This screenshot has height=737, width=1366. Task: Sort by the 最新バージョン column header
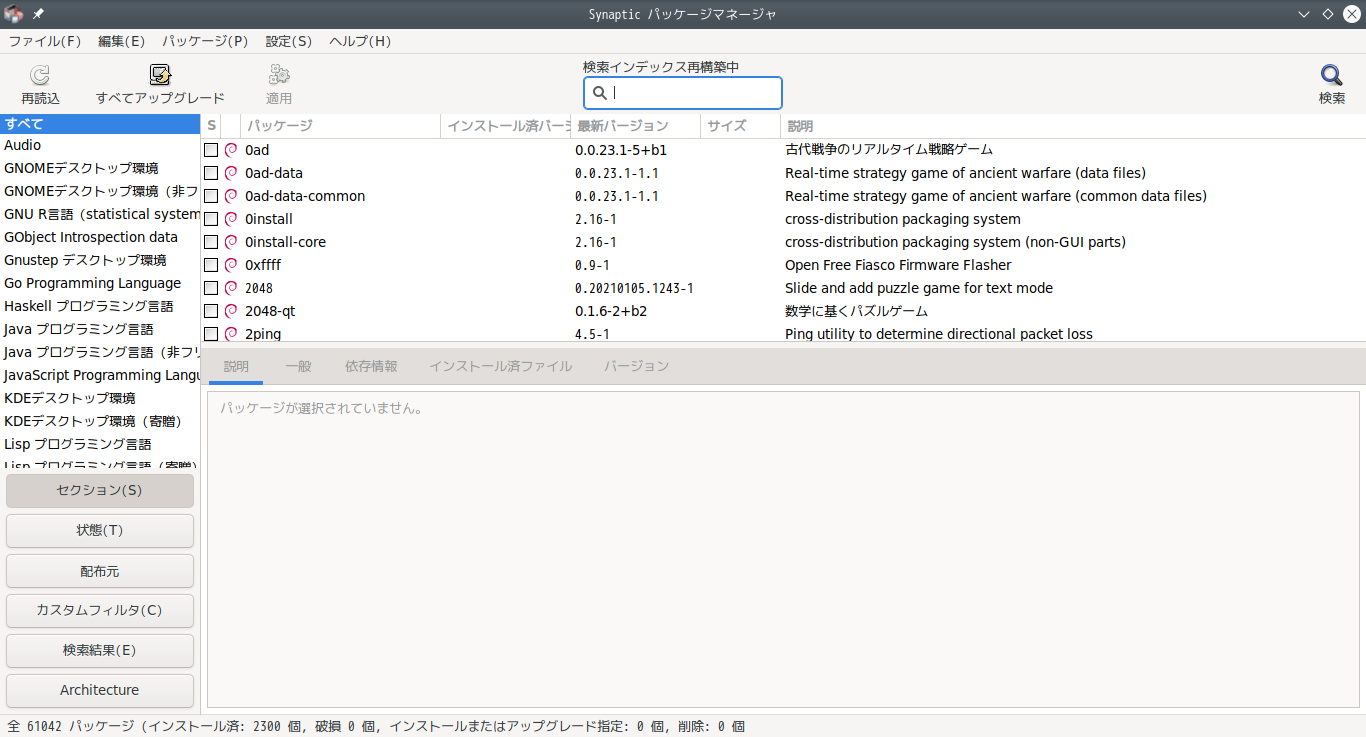tap(636, 126)
